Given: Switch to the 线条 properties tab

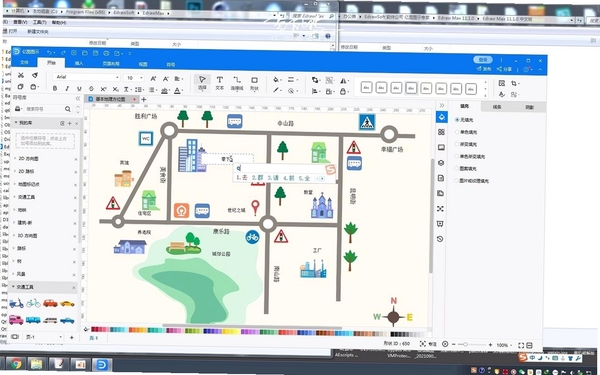Looking at the screenshot, I should [497, 107].
